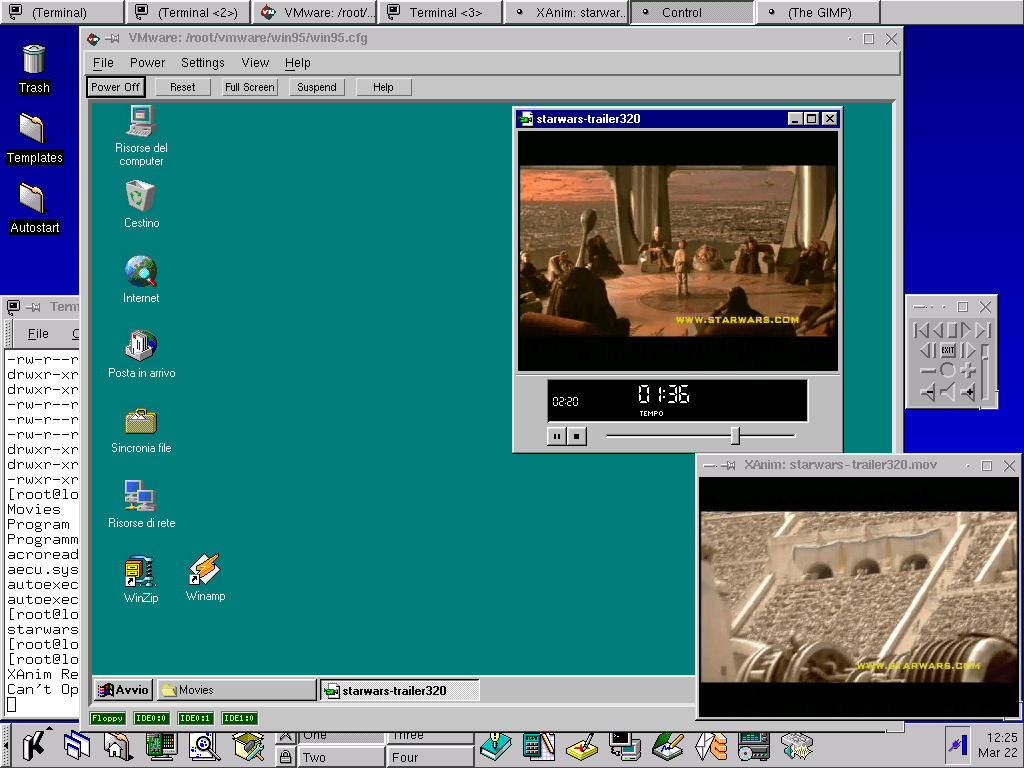Viewport: 1024px width, 768px height.
Task: Open Risorse del computer icon
Action: pos(141,123)
